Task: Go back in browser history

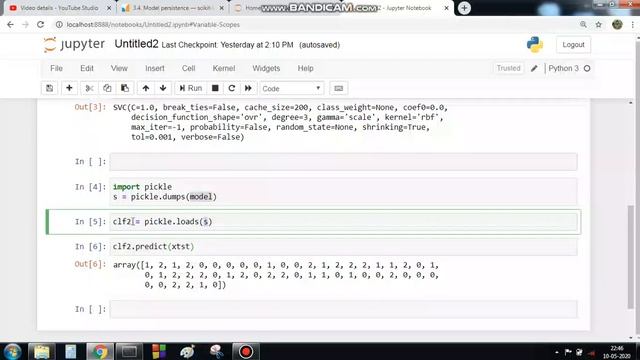Action: coord(10,24)
